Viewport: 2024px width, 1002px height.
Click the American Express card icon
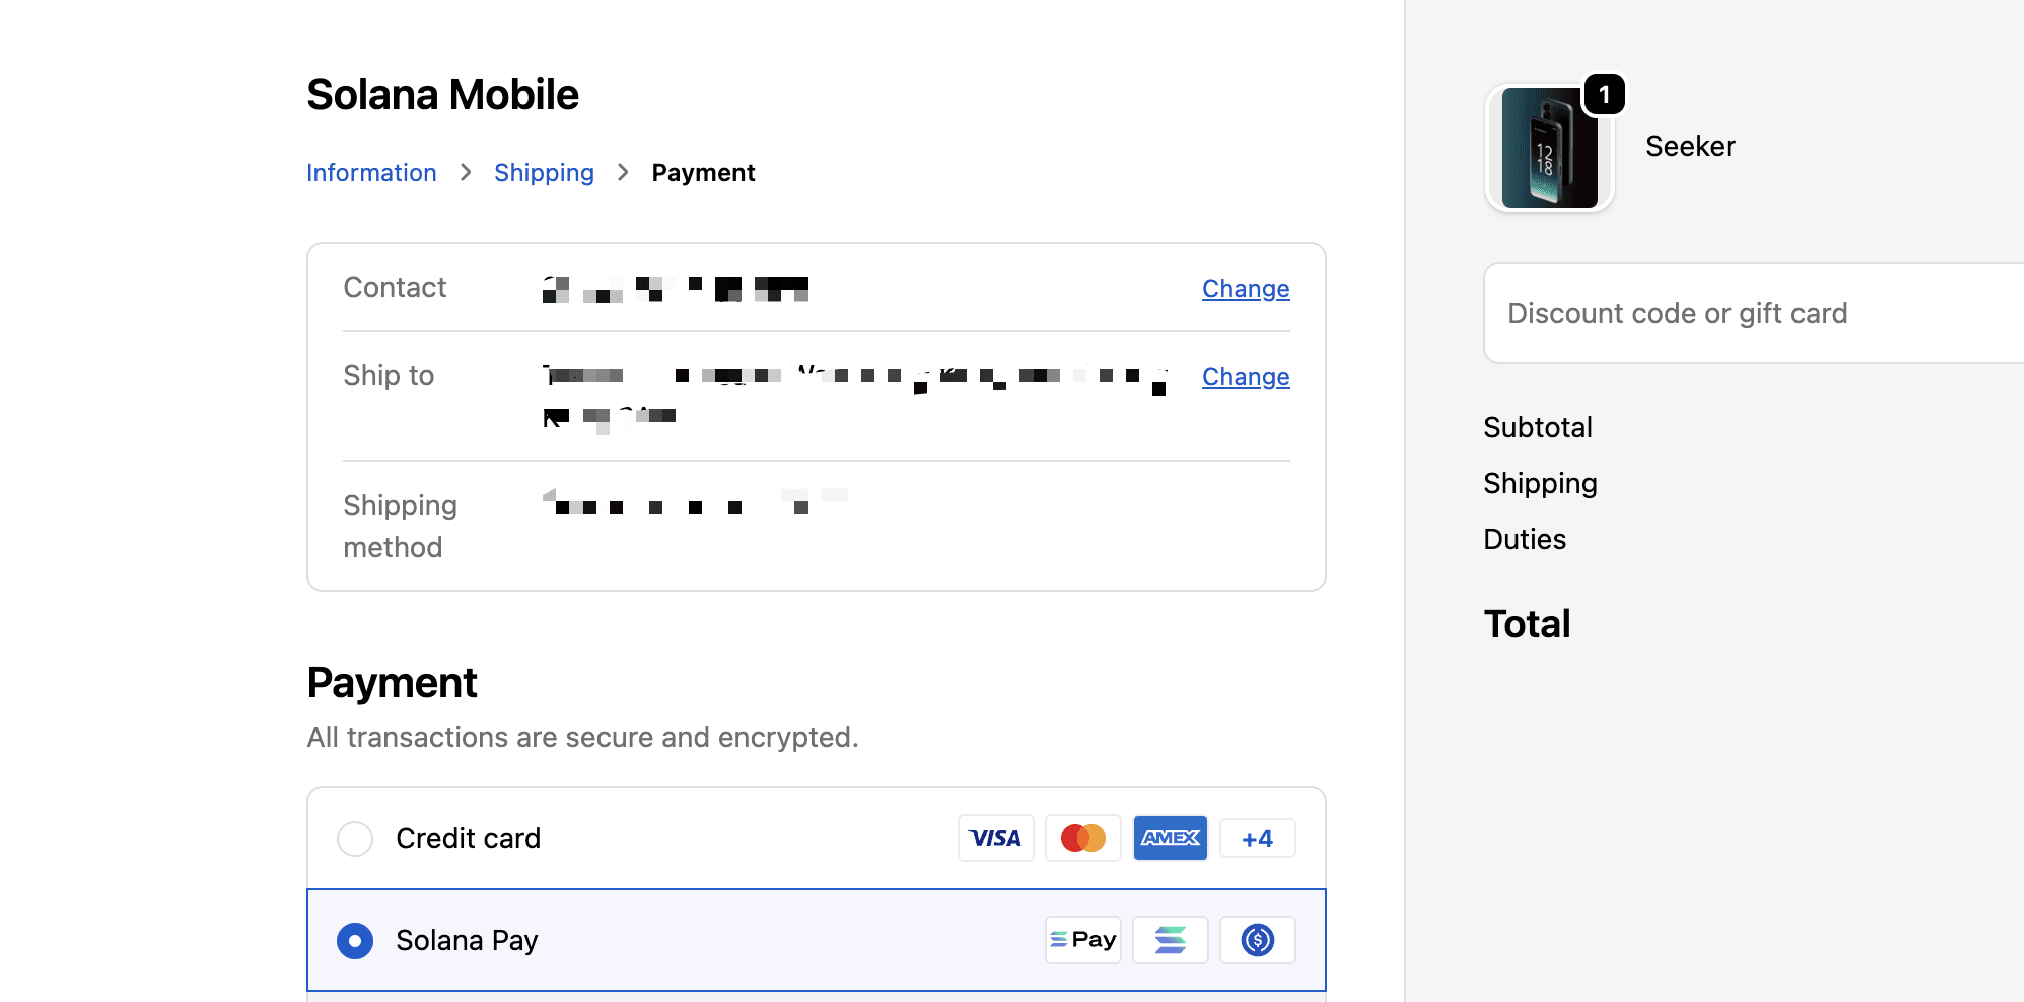1169,838
